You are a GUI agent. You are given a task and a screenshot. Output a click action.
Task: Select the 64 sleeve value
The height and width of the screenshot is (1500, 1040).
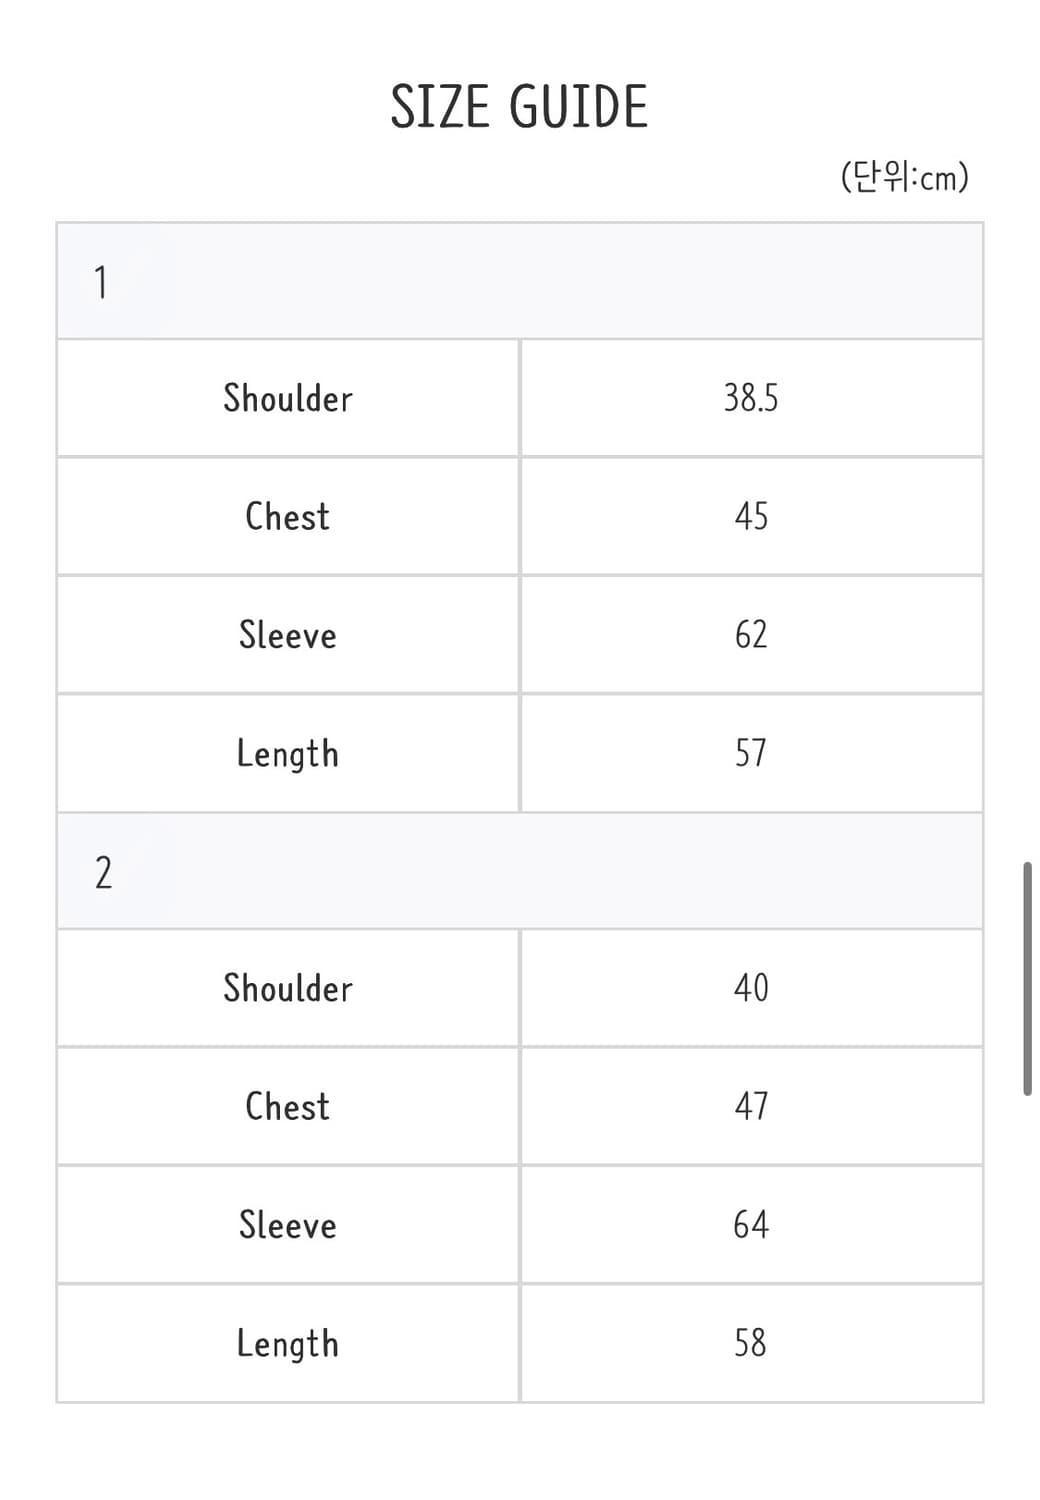pos(751,1224)
